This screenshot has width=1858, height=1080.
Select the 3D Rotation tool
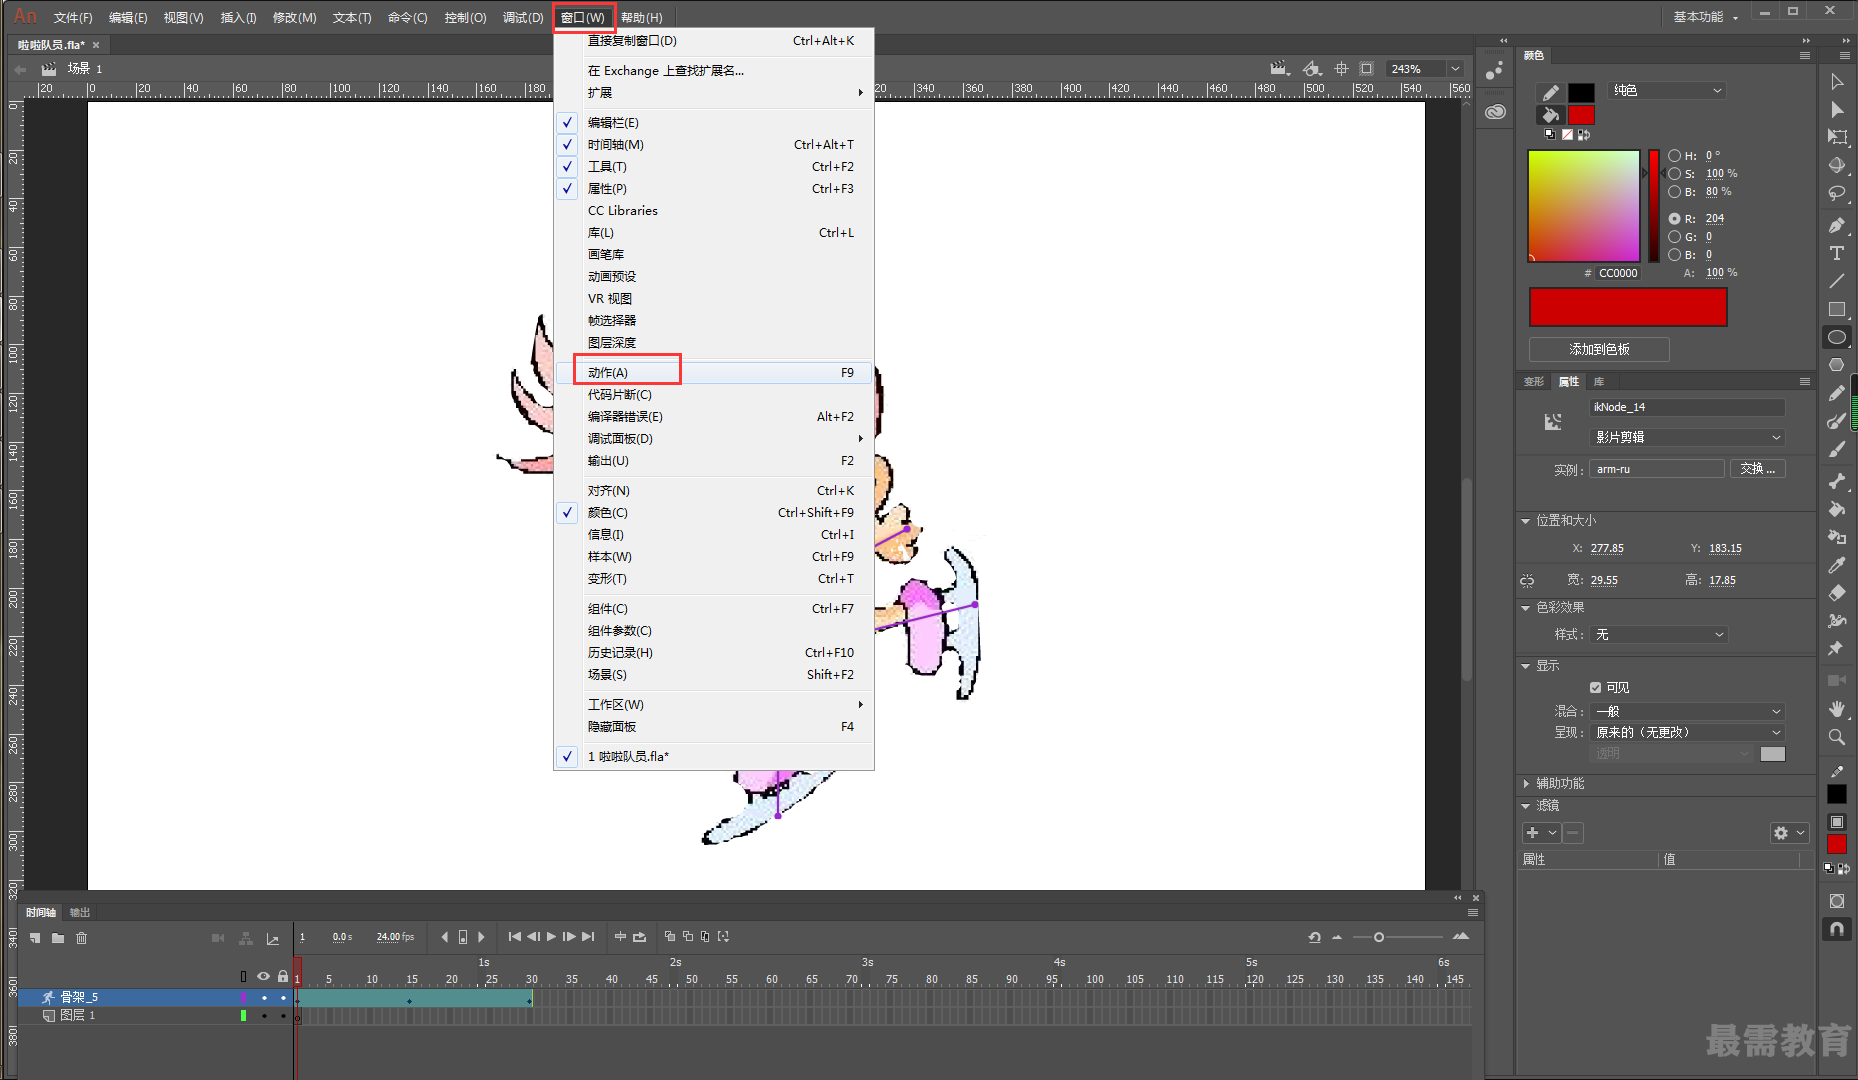point(1837,165)
